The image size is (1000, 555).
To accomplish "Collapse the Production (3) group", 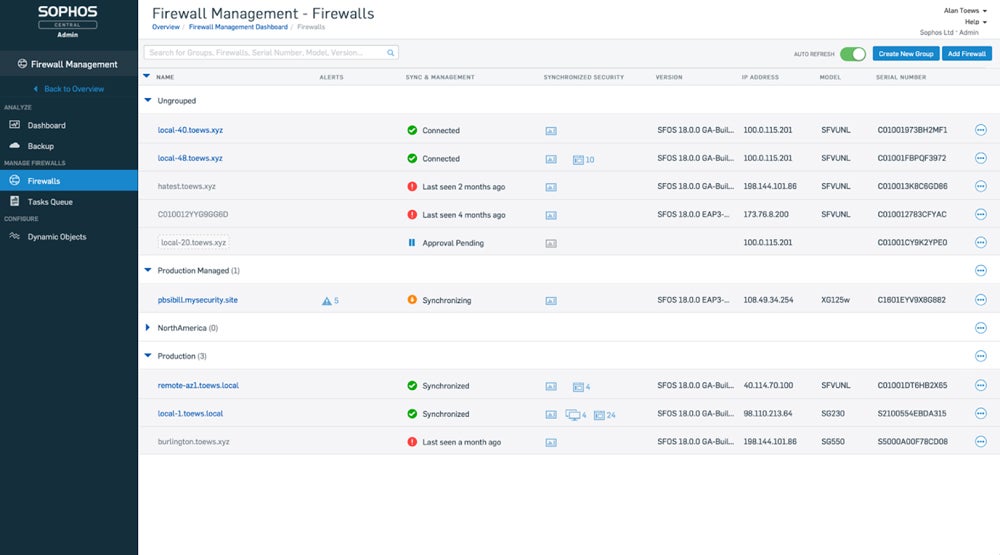I will click(148, 356).
